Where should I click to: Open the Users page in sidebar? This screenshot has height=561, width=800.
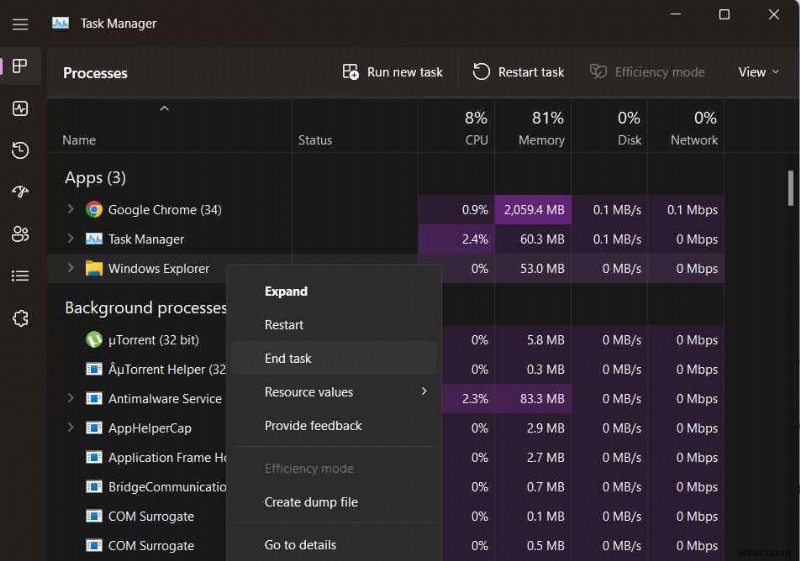click(x=20, y=234)
